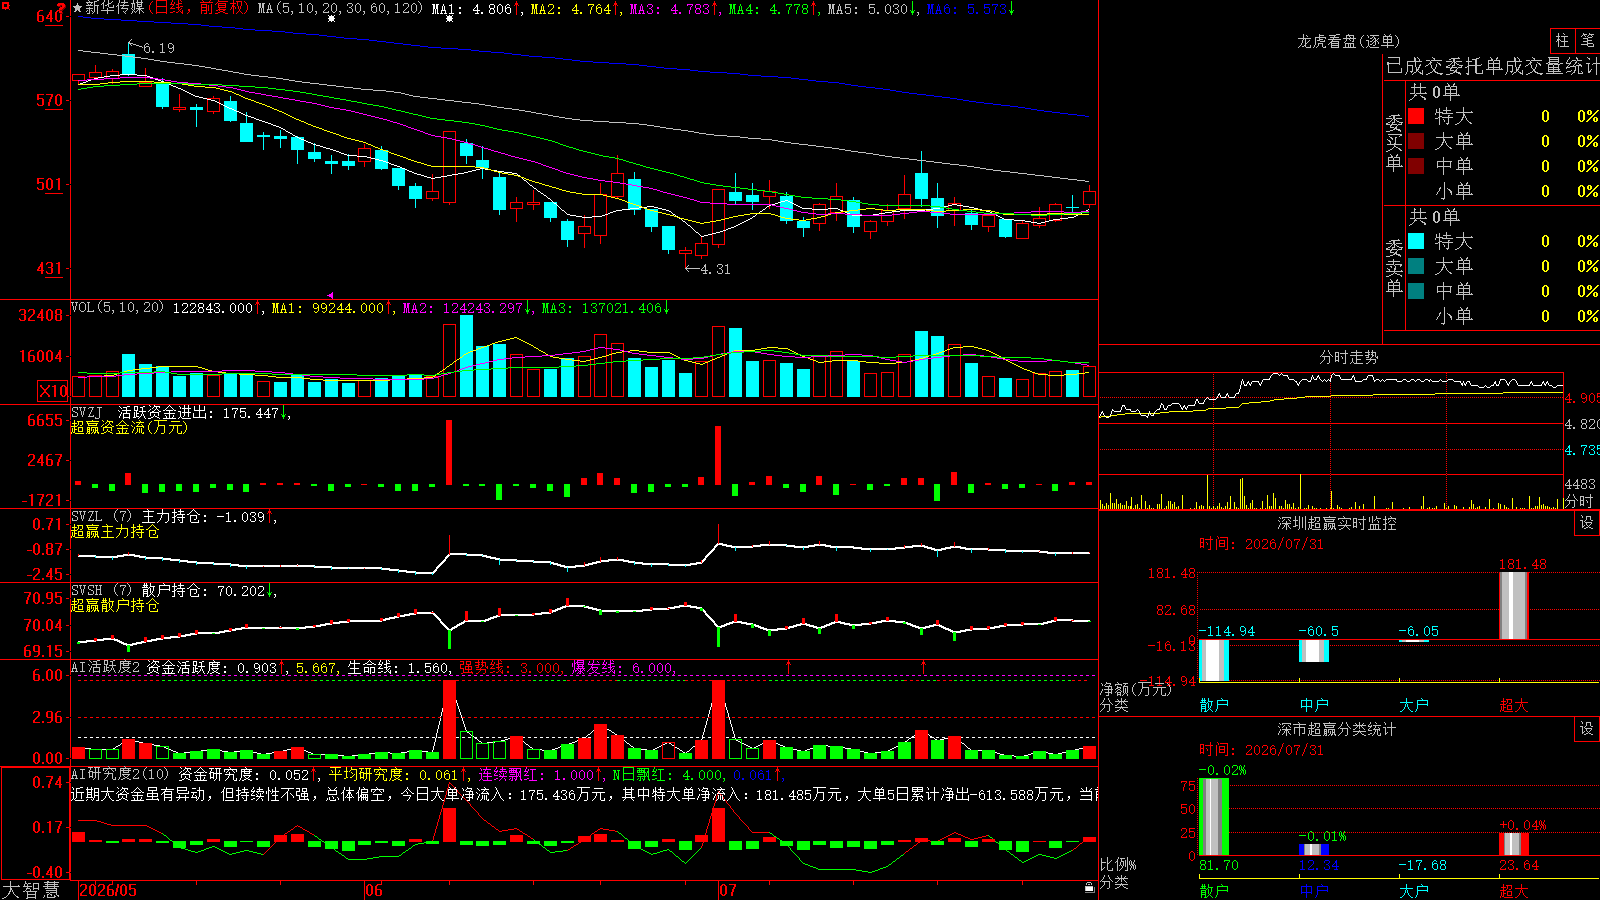Viewport: 1600px width, 900px height.
Task: Click the AI活跃度2 indicator label
Action: pyautogui.click(x=106, y=667)
